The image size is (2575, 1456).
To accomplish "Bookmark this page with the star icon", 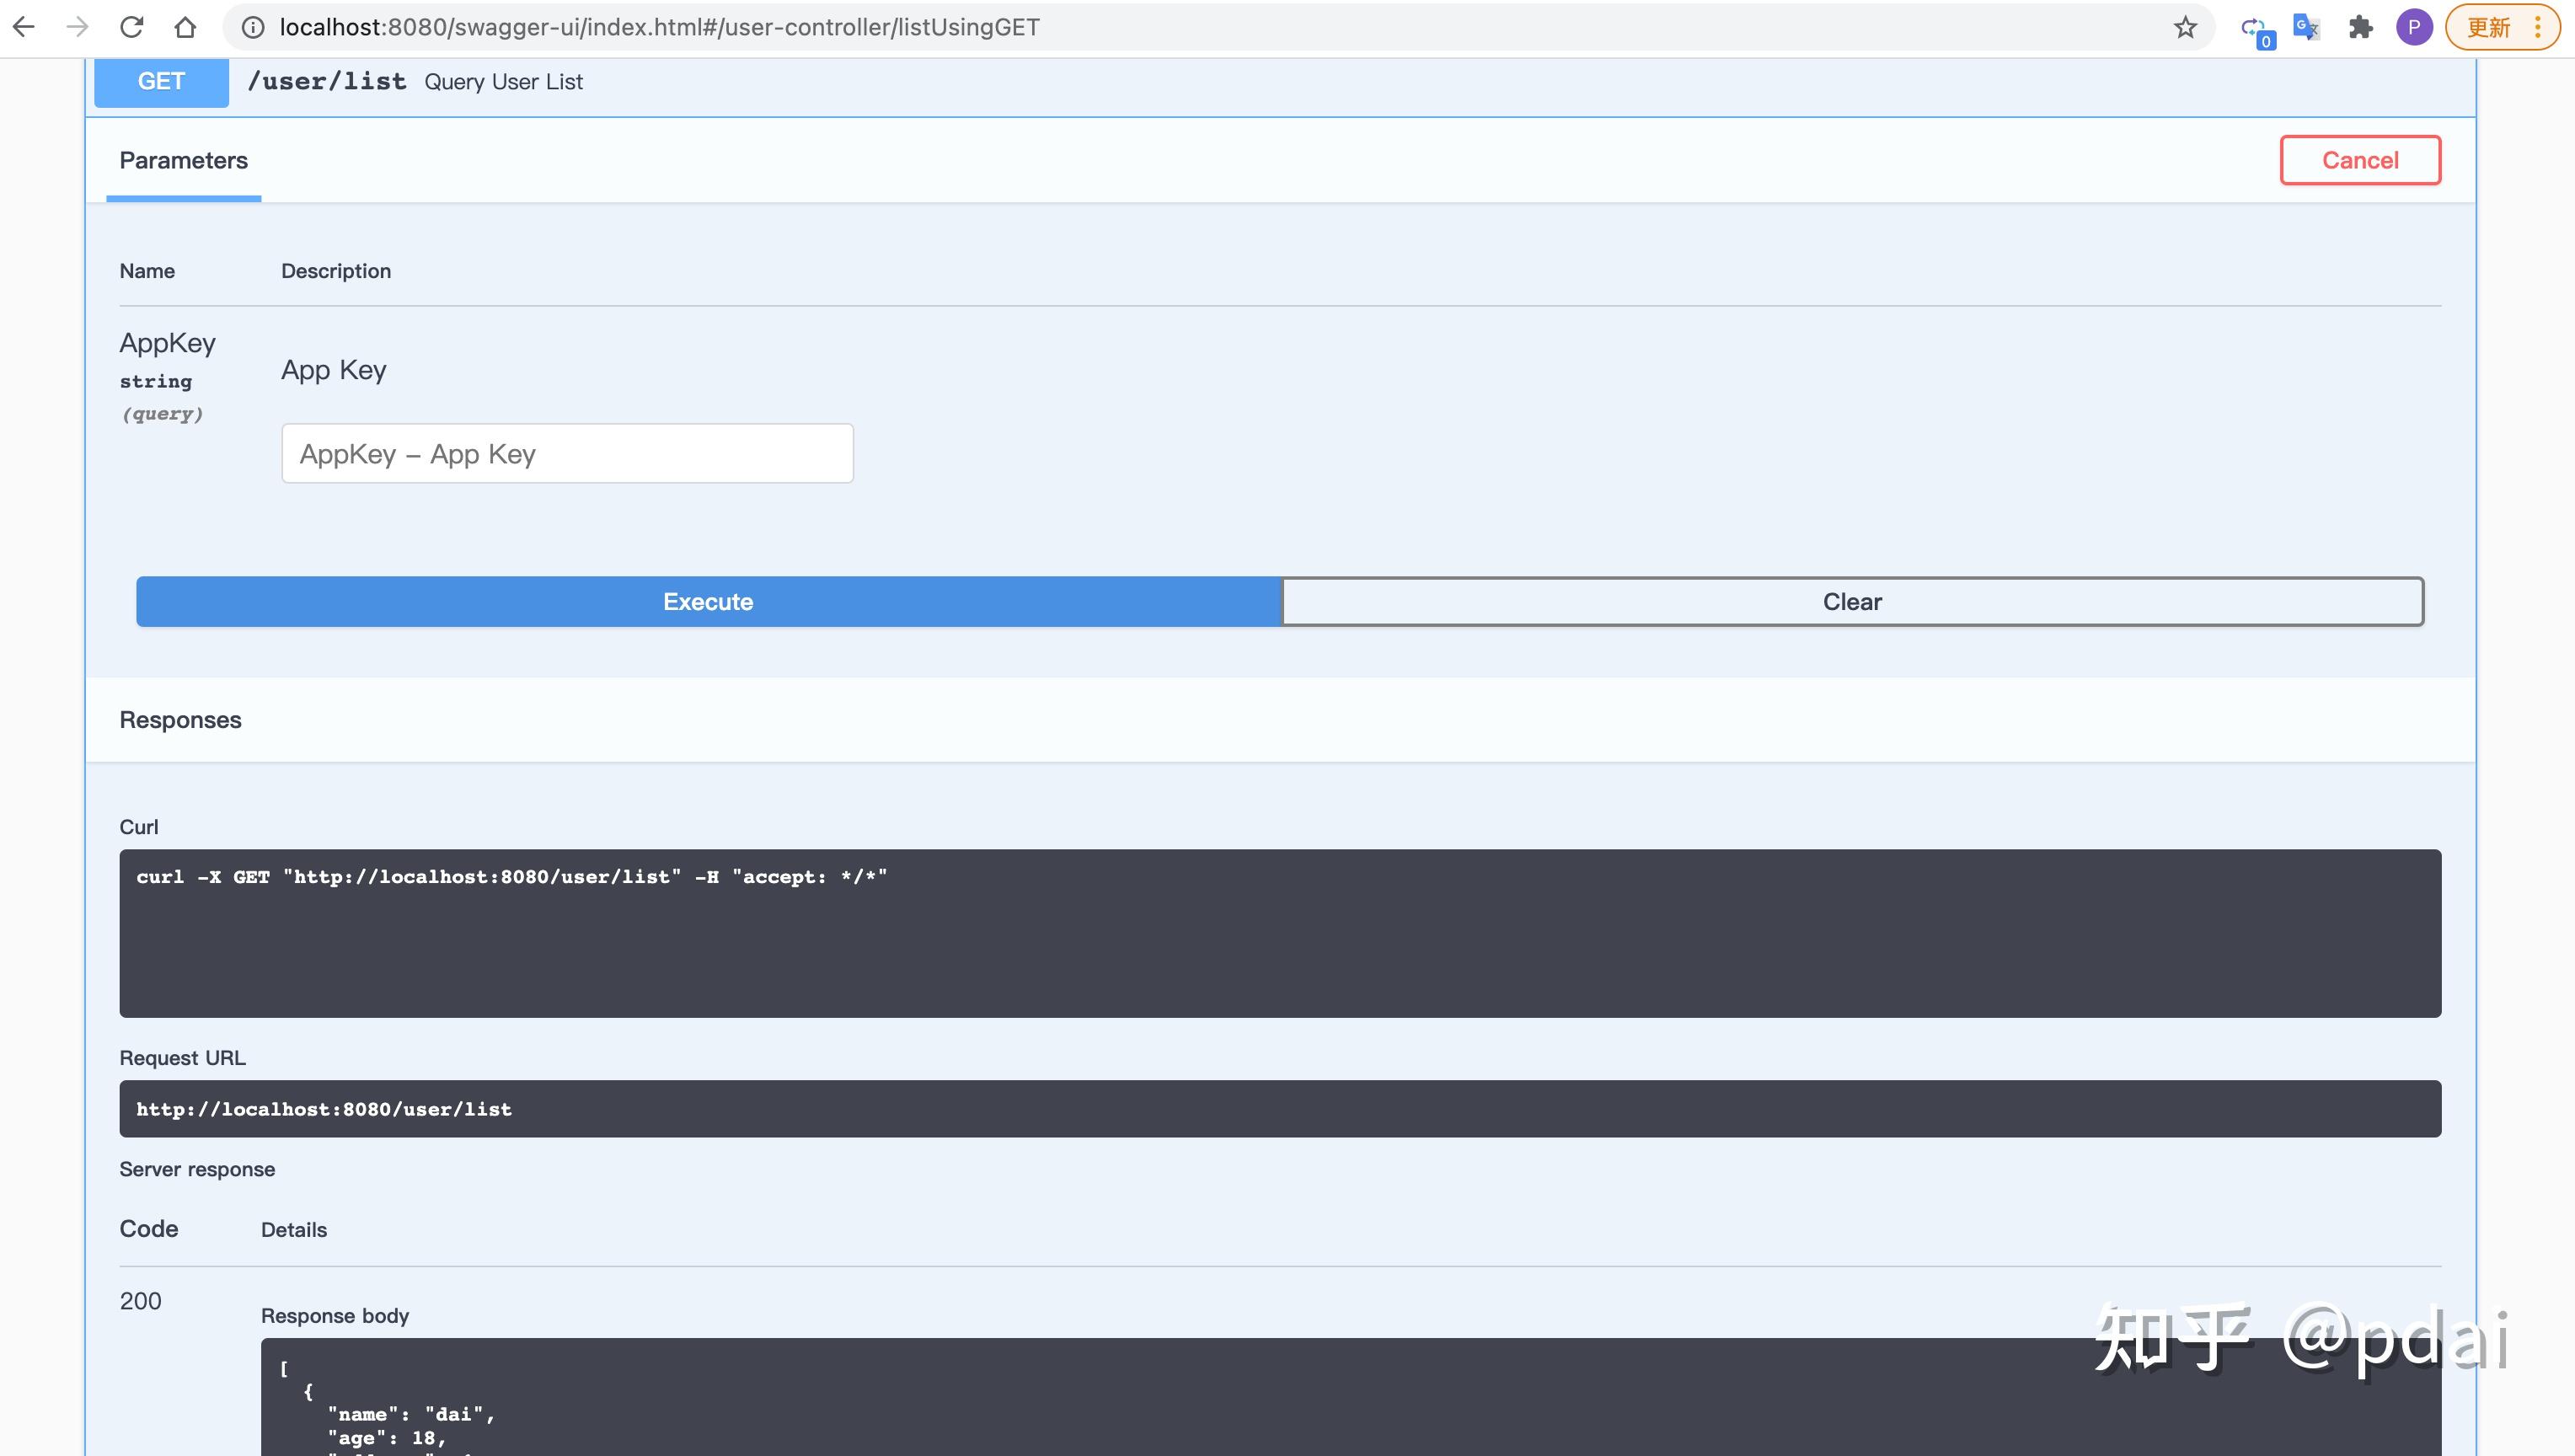I will (x=2185, y=27).
